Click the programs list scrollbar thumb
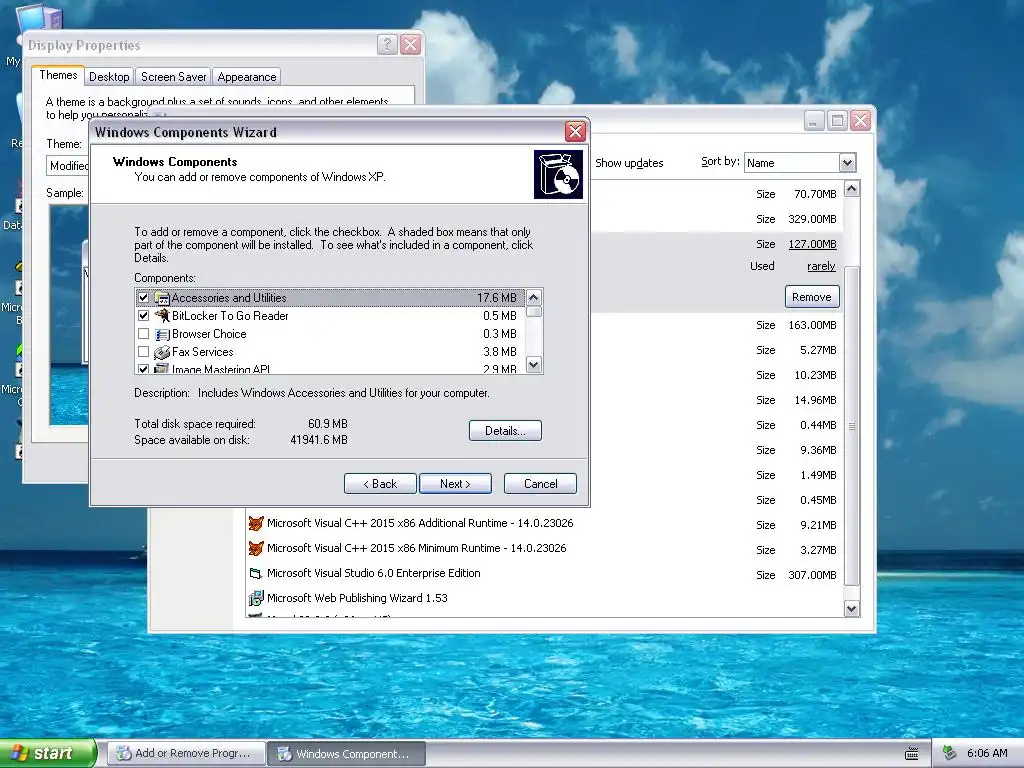The width and height of the screenshot is (1024, 768). click(x=852, y=426)
